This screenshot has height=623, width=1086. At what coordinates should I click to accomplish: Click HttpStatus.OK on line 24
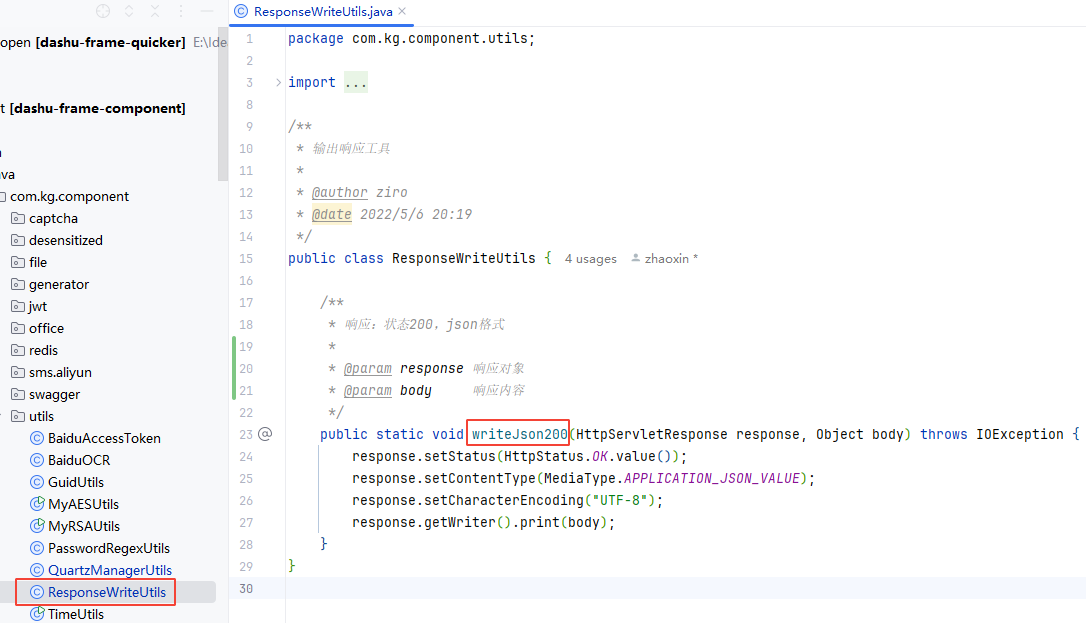[556, 456]
